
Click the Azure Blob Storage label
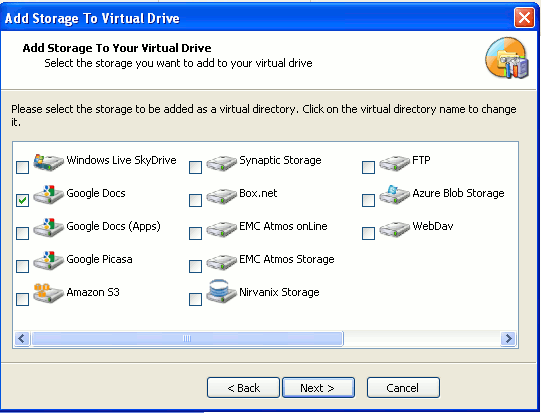pos(458,193)
